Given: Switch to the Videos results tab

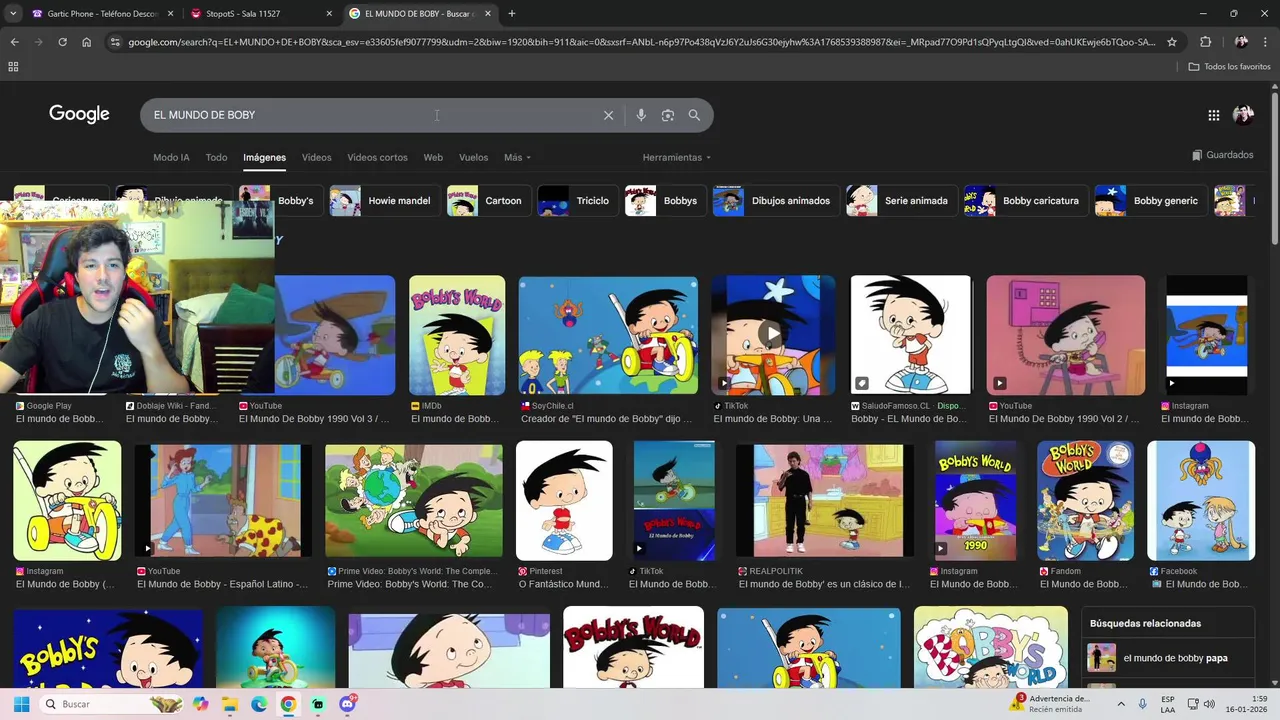Looking at the screenshot, I should [316, 157].
